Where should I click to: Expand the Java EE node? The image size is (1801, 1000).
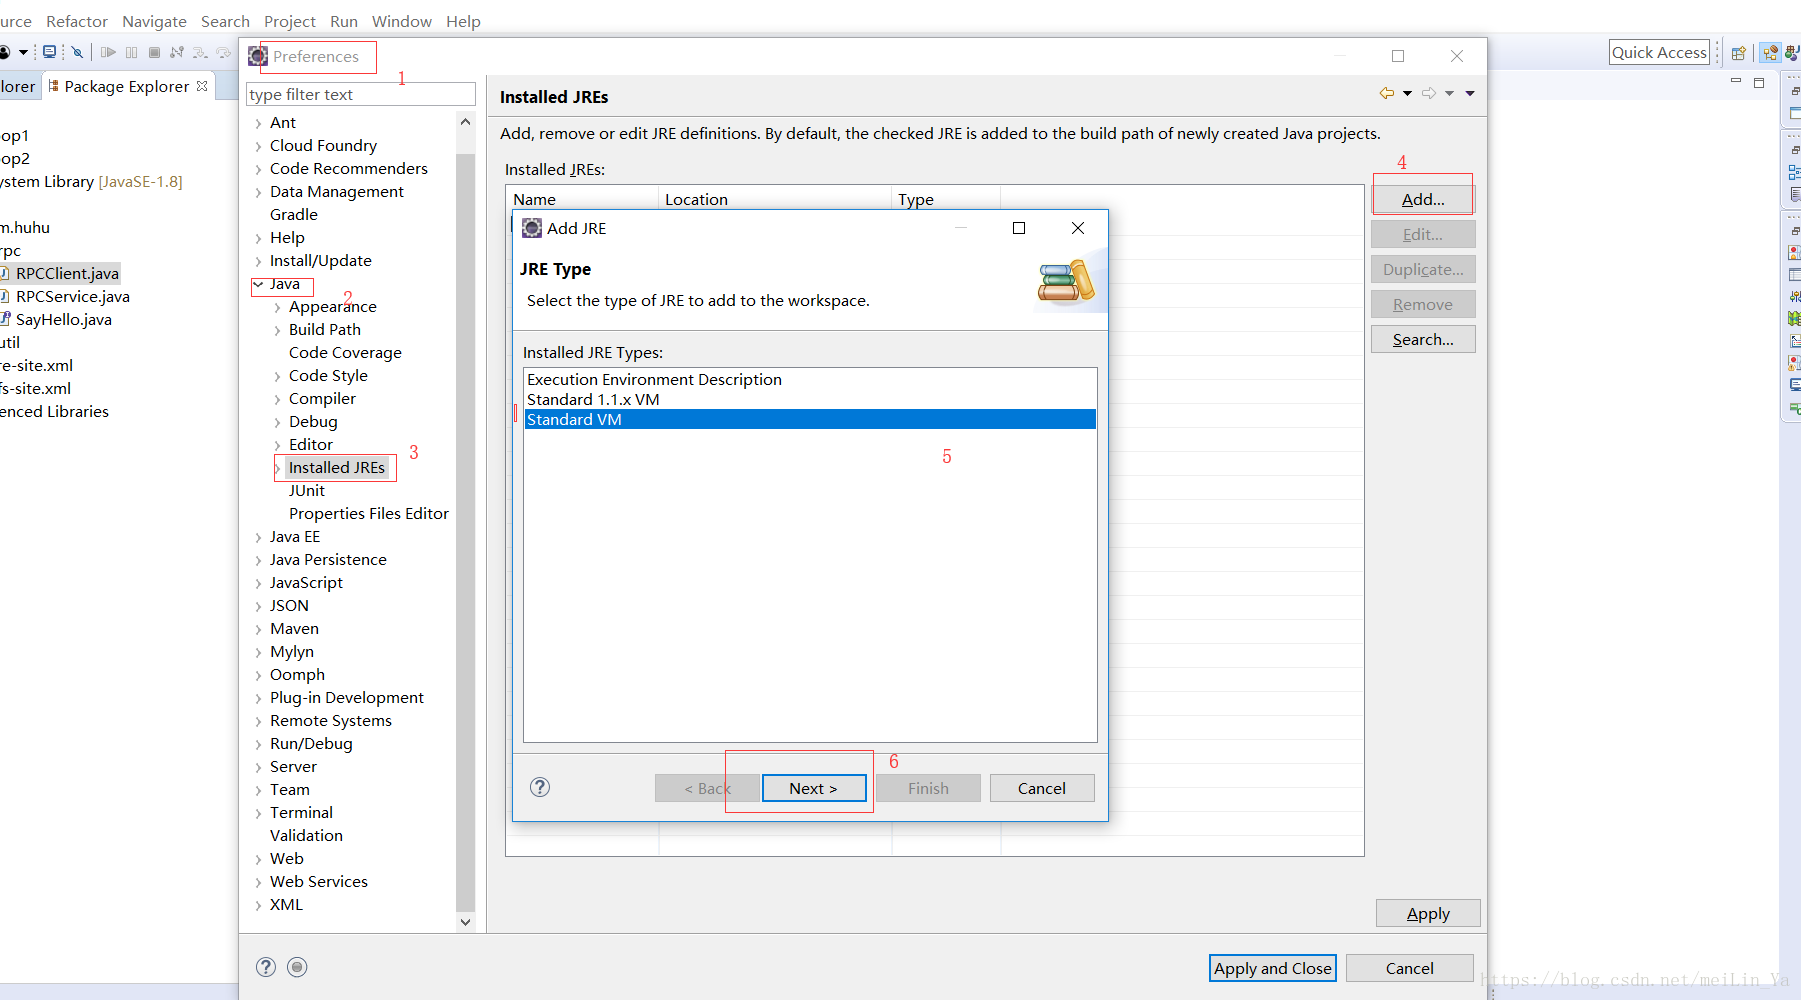point(258,537)
